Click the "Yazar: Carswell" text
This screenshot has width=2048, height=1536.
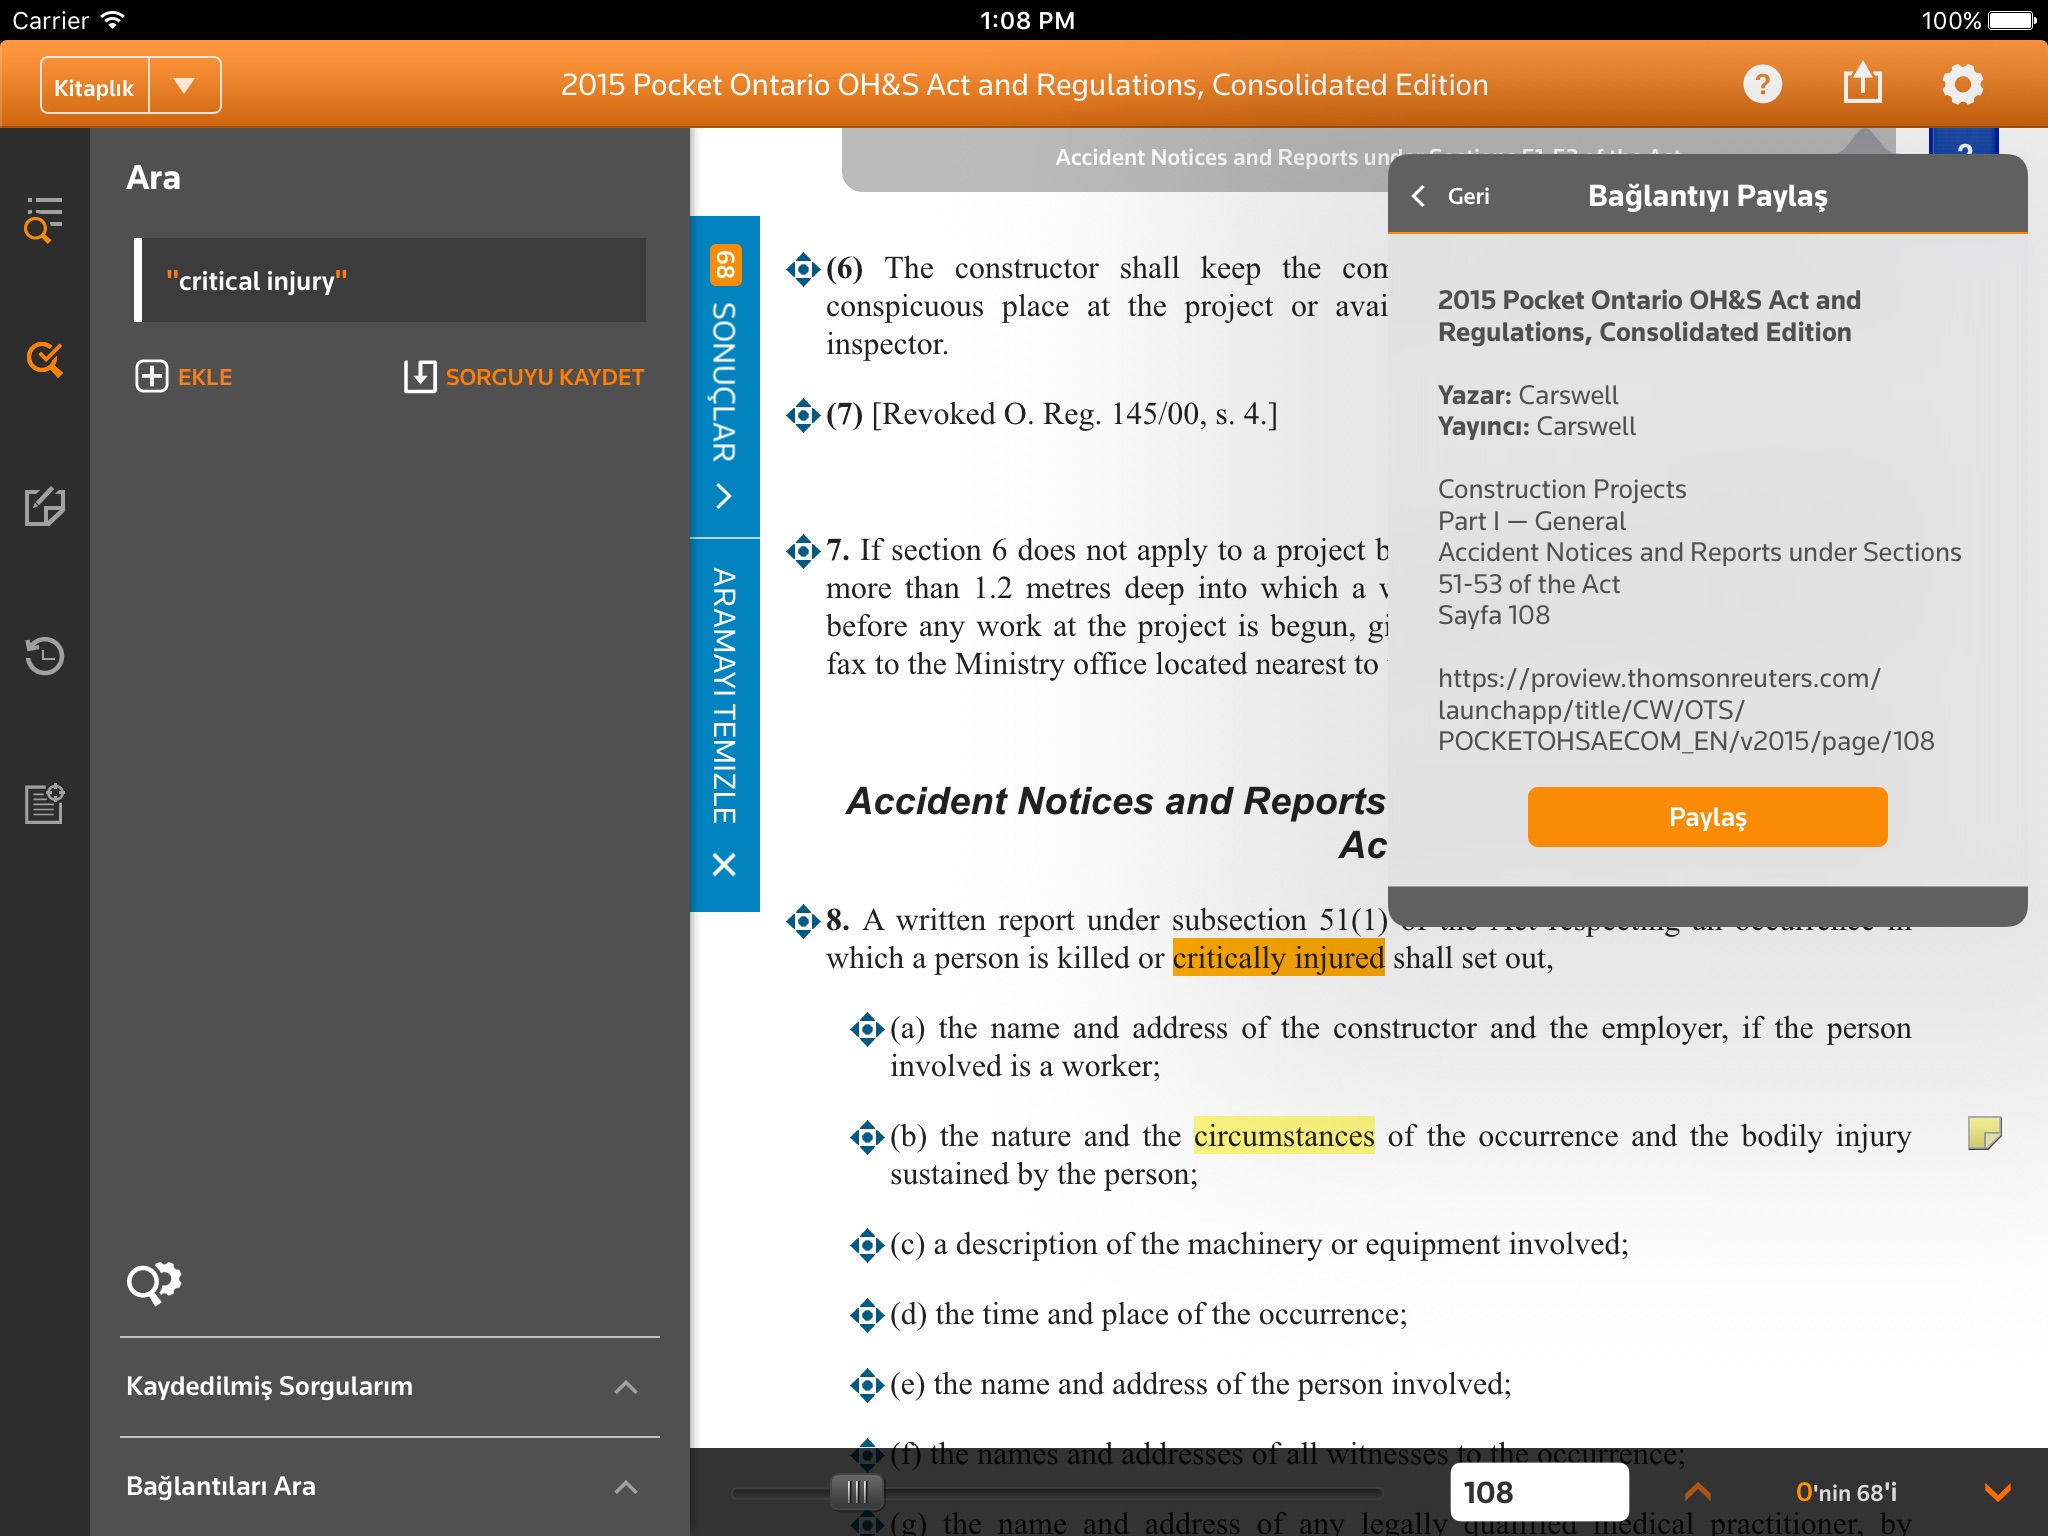coord(1528,395)
